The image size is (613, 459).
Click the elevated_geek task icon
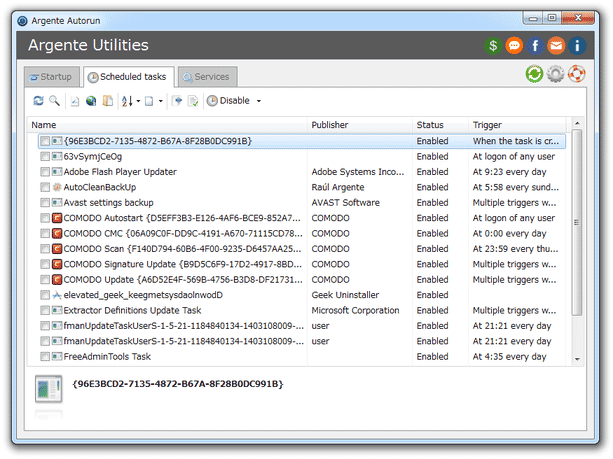57,295
